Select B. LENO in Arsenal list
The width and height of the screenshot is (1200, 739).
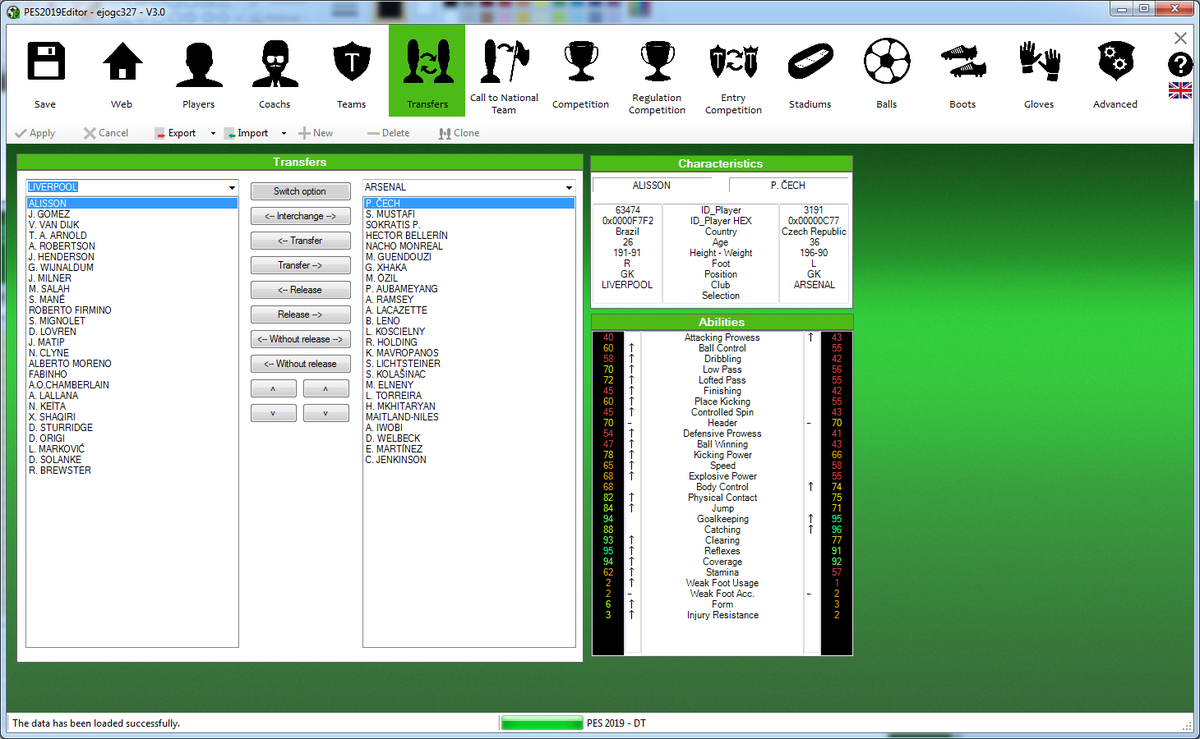click(469, 321)
